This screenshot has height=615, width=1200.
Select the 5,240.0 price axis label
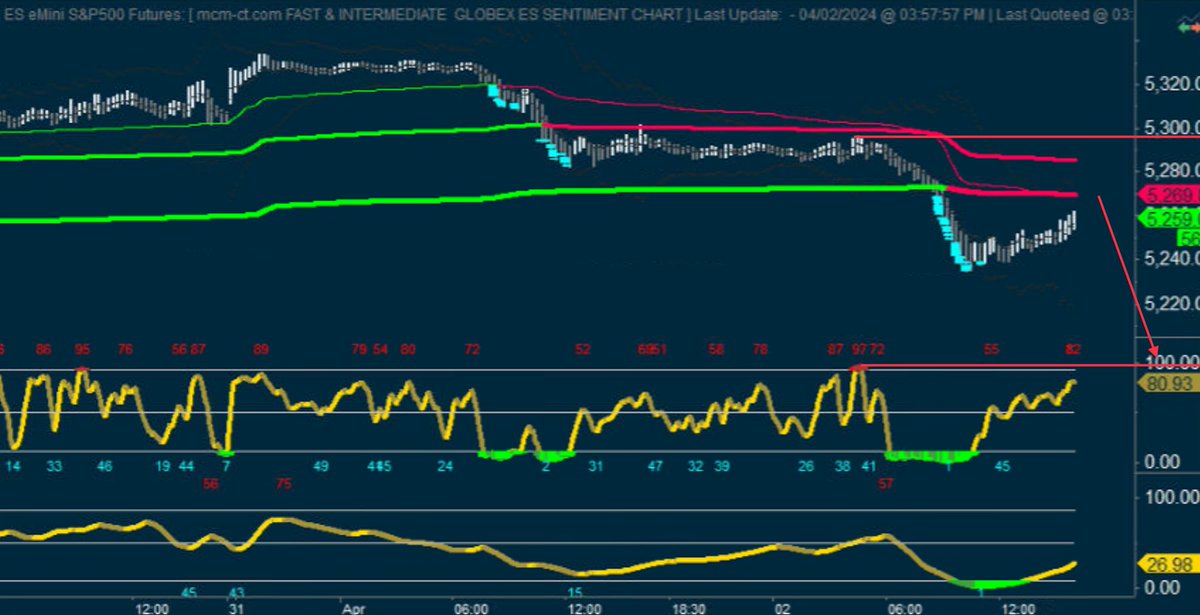1172,258
